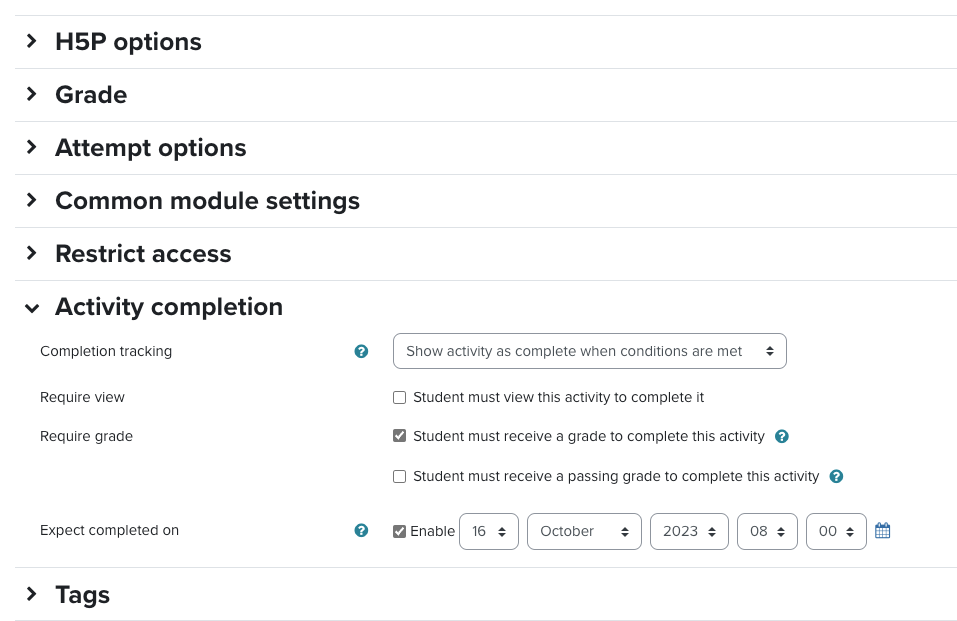Open the Completion tracking dropdown
The image size is (957, 621).
[x=590, y=351]
